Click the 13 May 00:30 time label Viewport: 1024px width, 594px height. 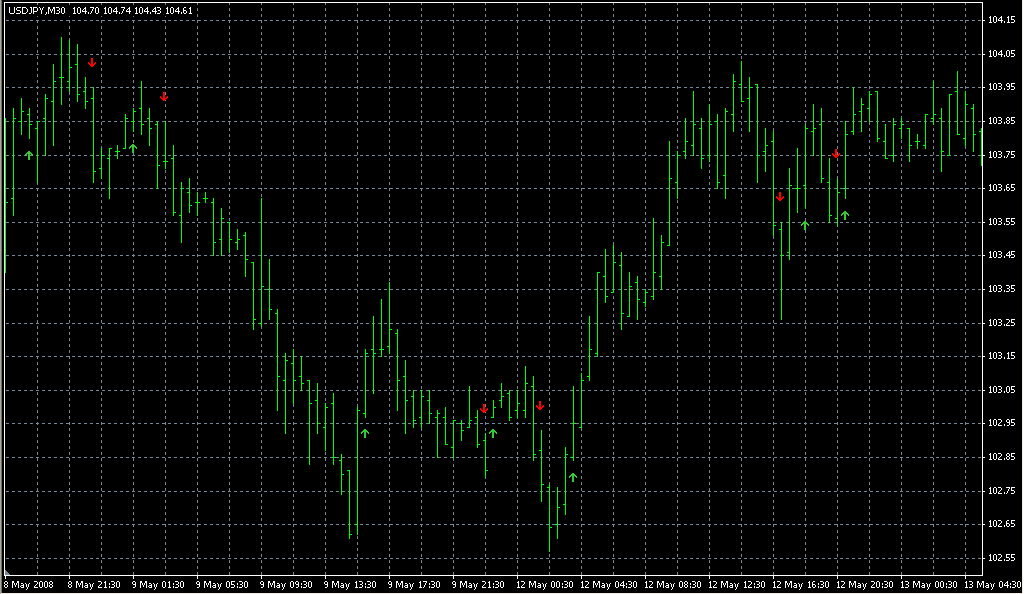click(929, 585)
